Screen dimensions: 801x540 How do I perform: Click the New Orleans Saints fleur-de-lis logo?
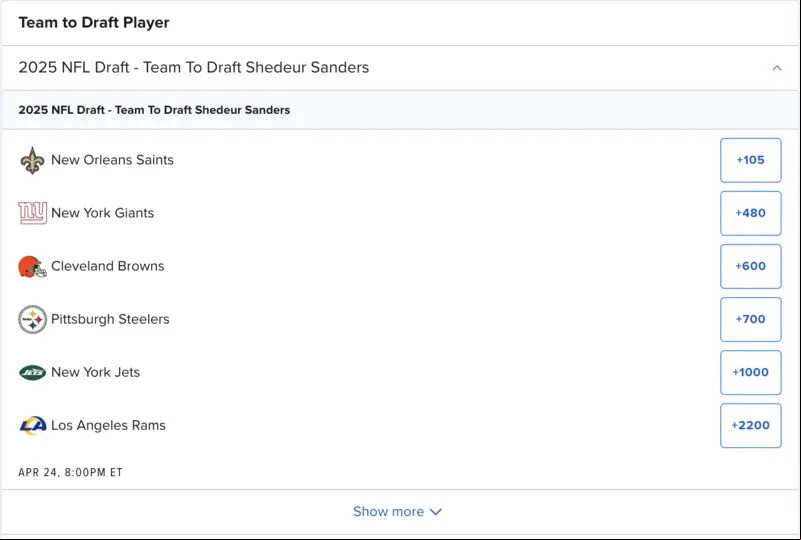(32, 160)
